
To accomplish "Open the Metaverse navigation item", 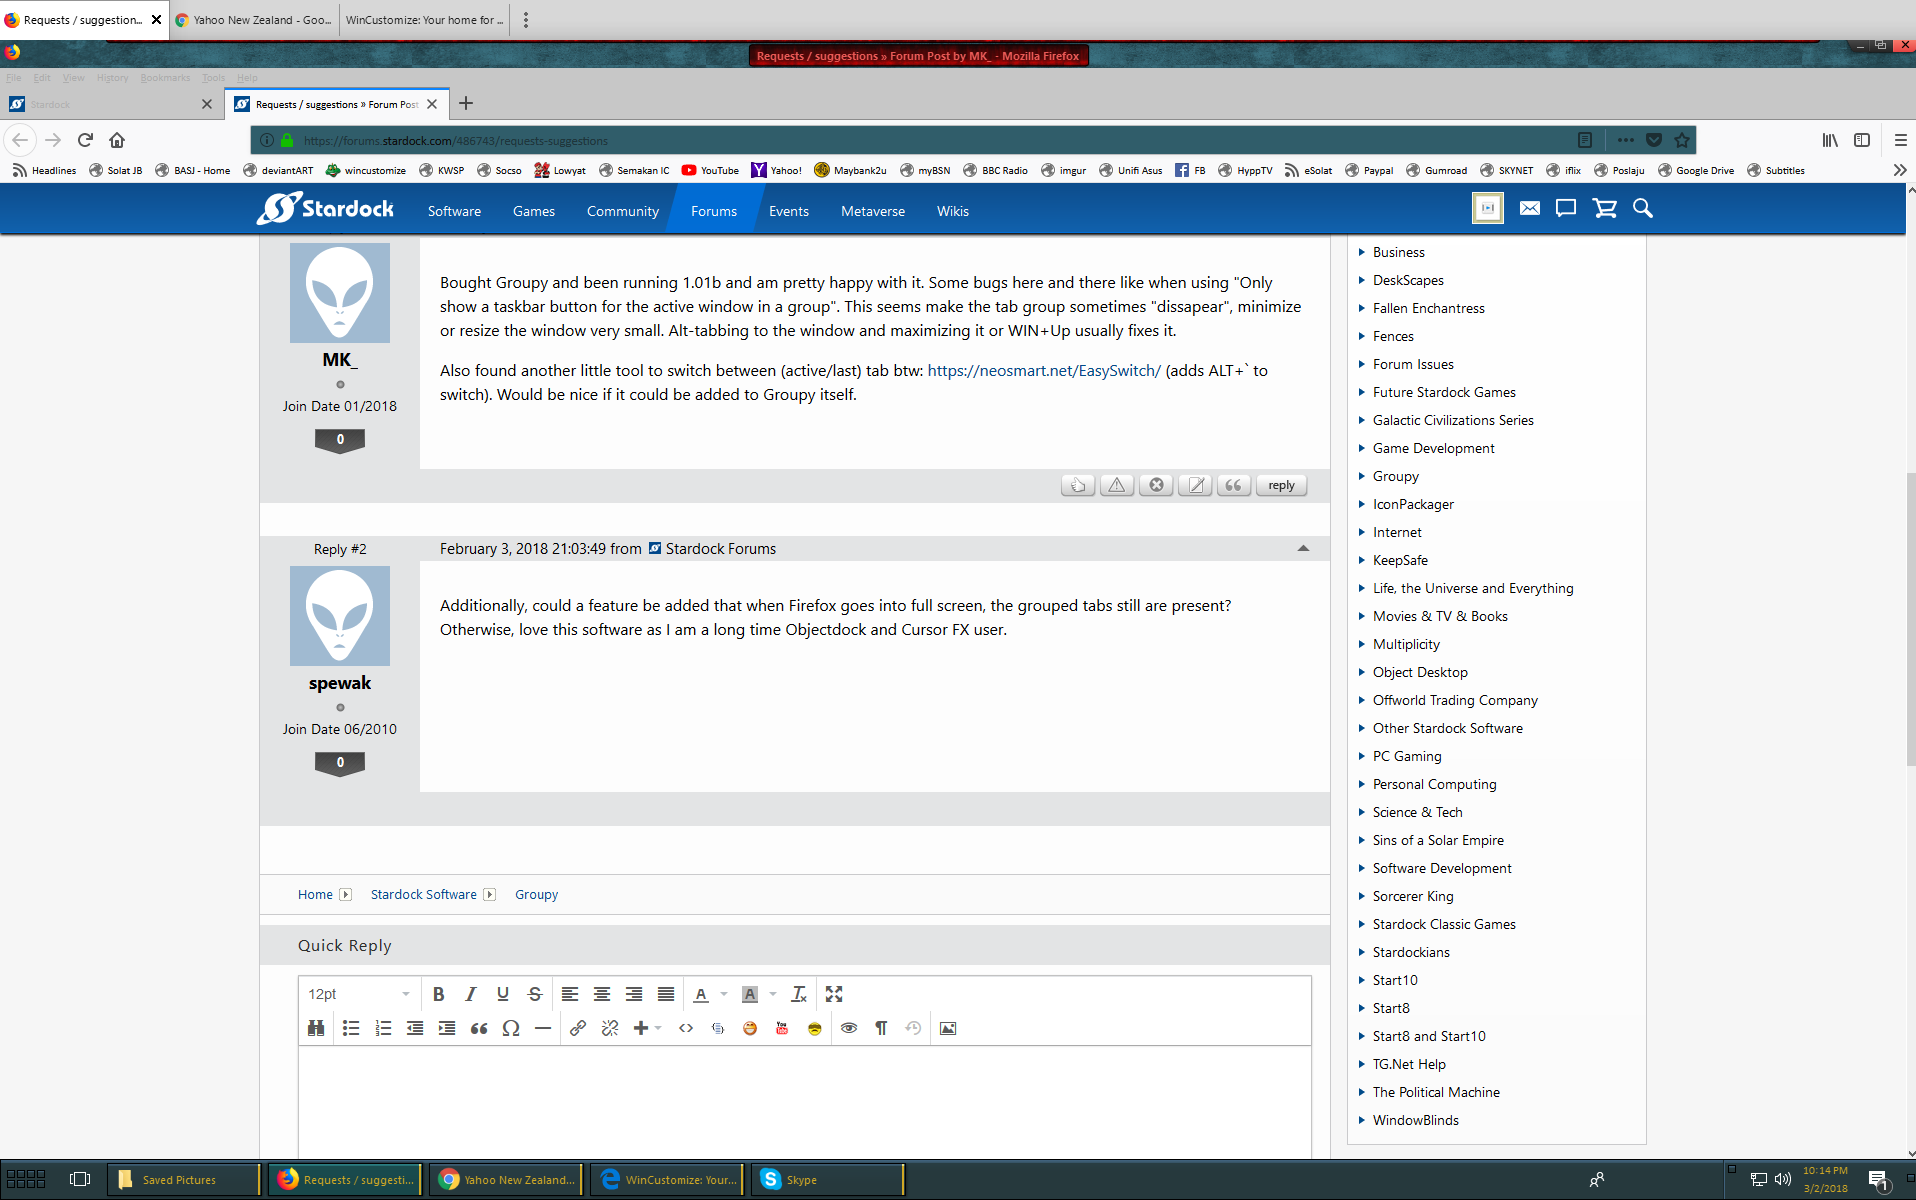I will click(873, 211).
